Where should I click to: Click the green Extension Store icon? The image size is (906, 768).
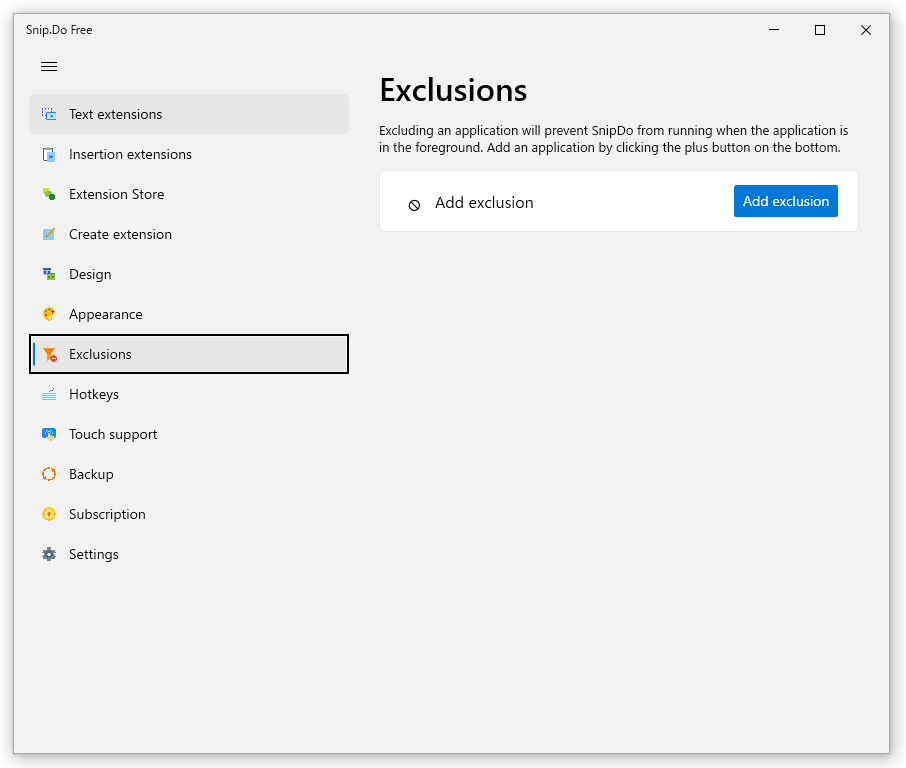click(x=49, y=194)
